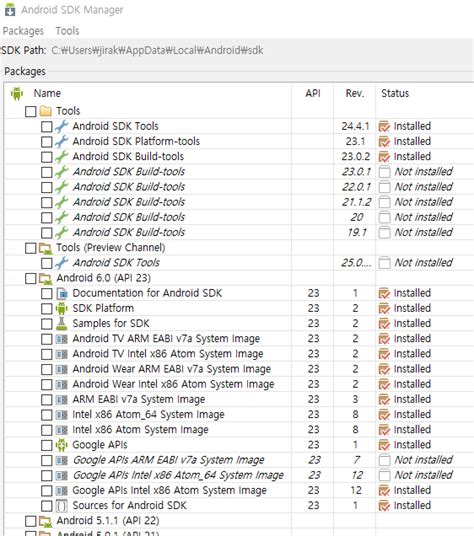Viewport: 474px width, 536px height.
Task: Check the Tools (Preview Channel) checkbox
Action: [31, 248]
